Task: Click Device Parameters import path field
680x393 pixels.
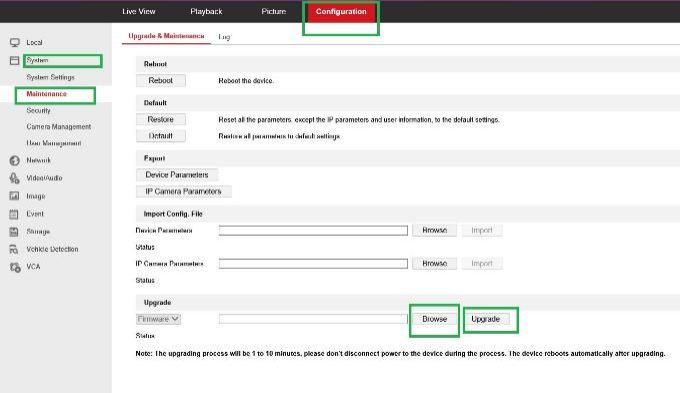Action: [313, 230]
